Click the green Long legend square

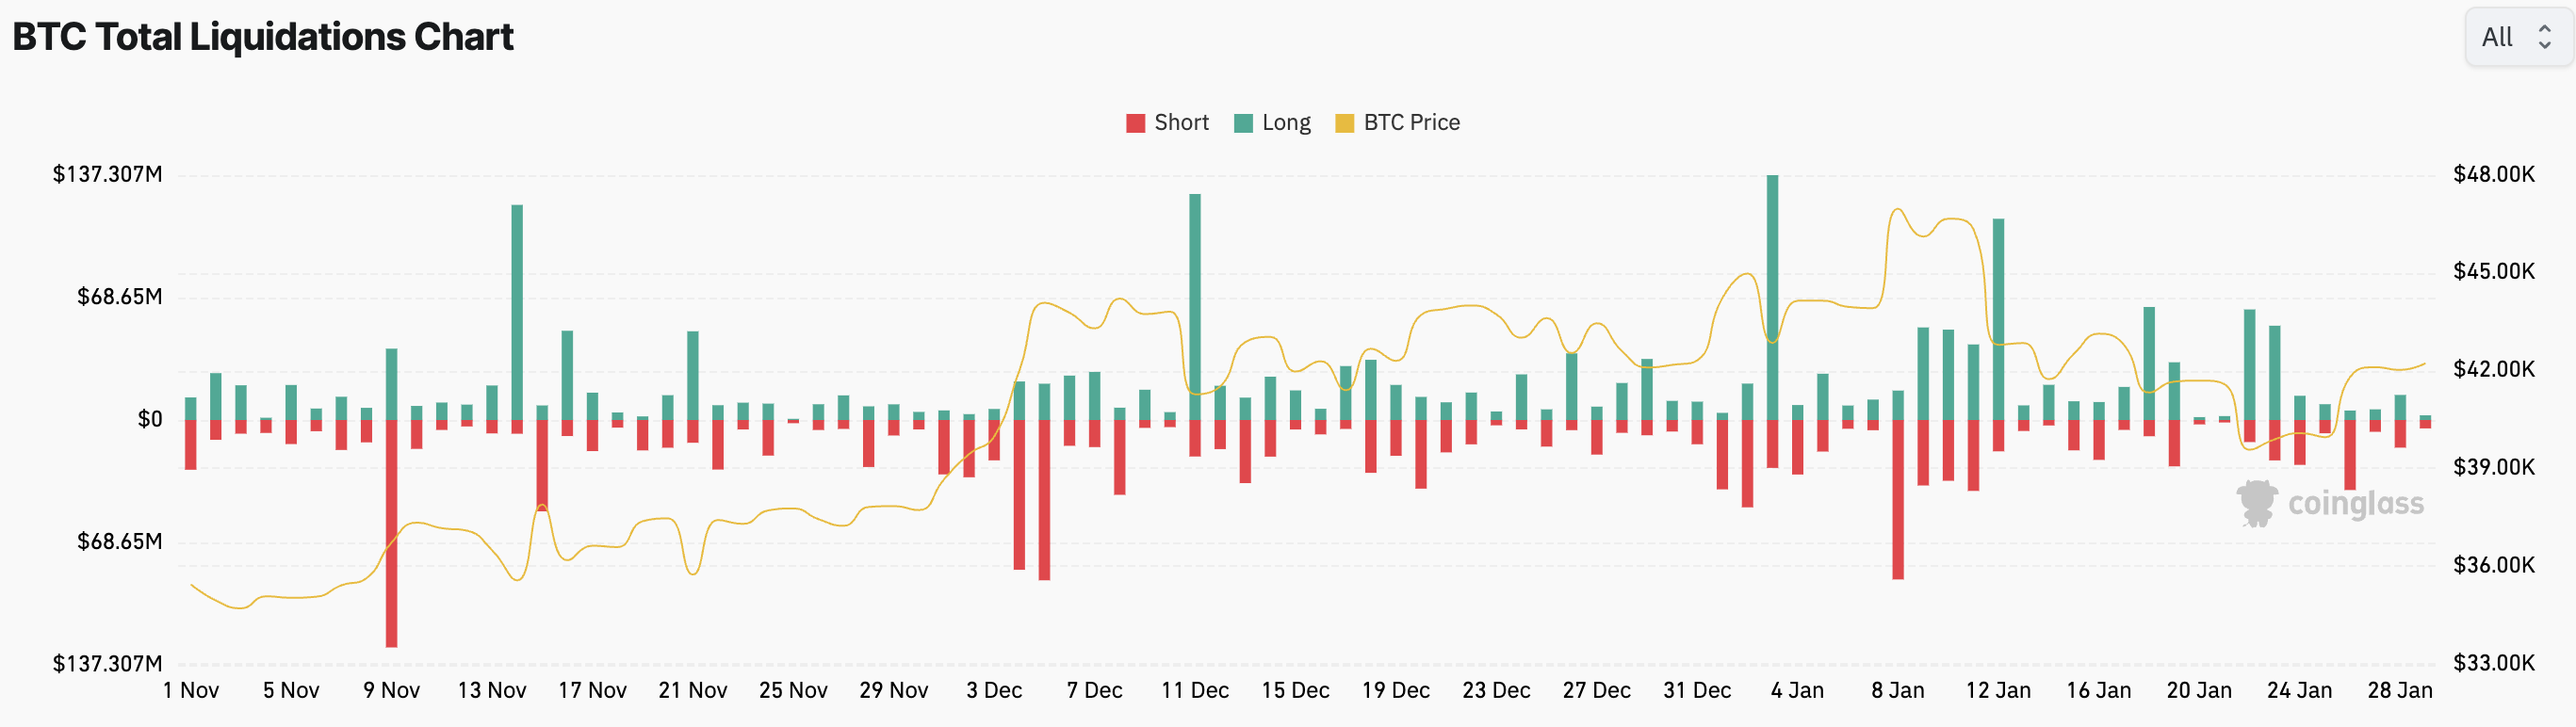tap(1243, 123)
